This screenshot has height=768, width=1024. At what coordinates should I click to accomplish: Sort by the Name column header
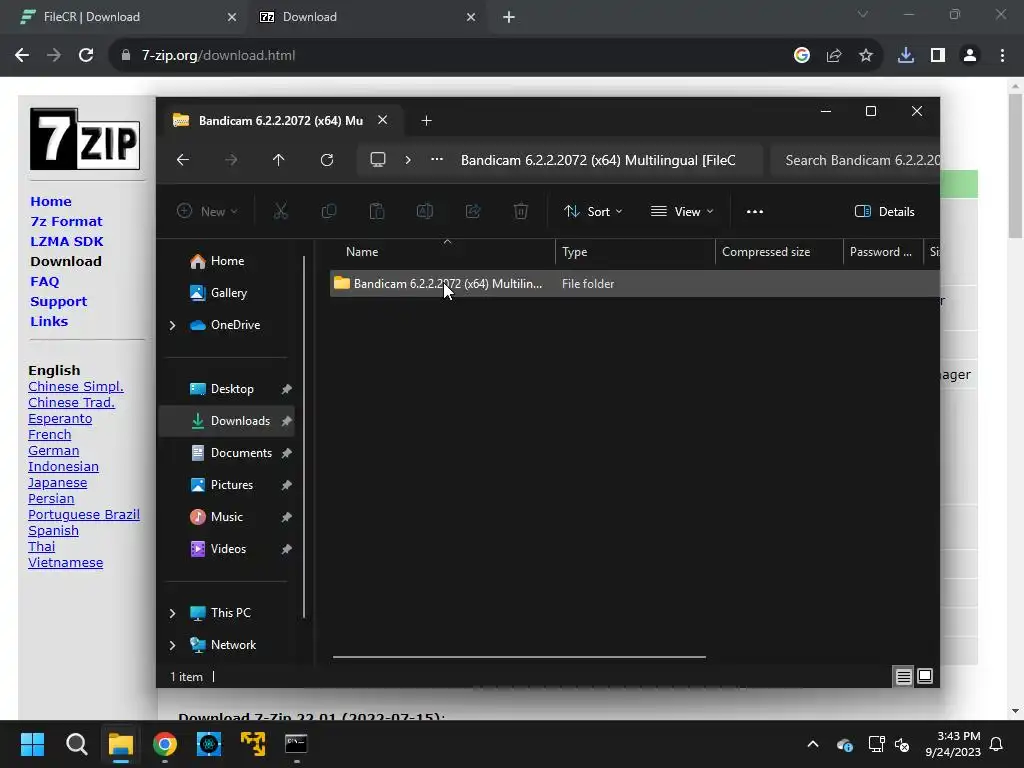click(x=362, y=252)
